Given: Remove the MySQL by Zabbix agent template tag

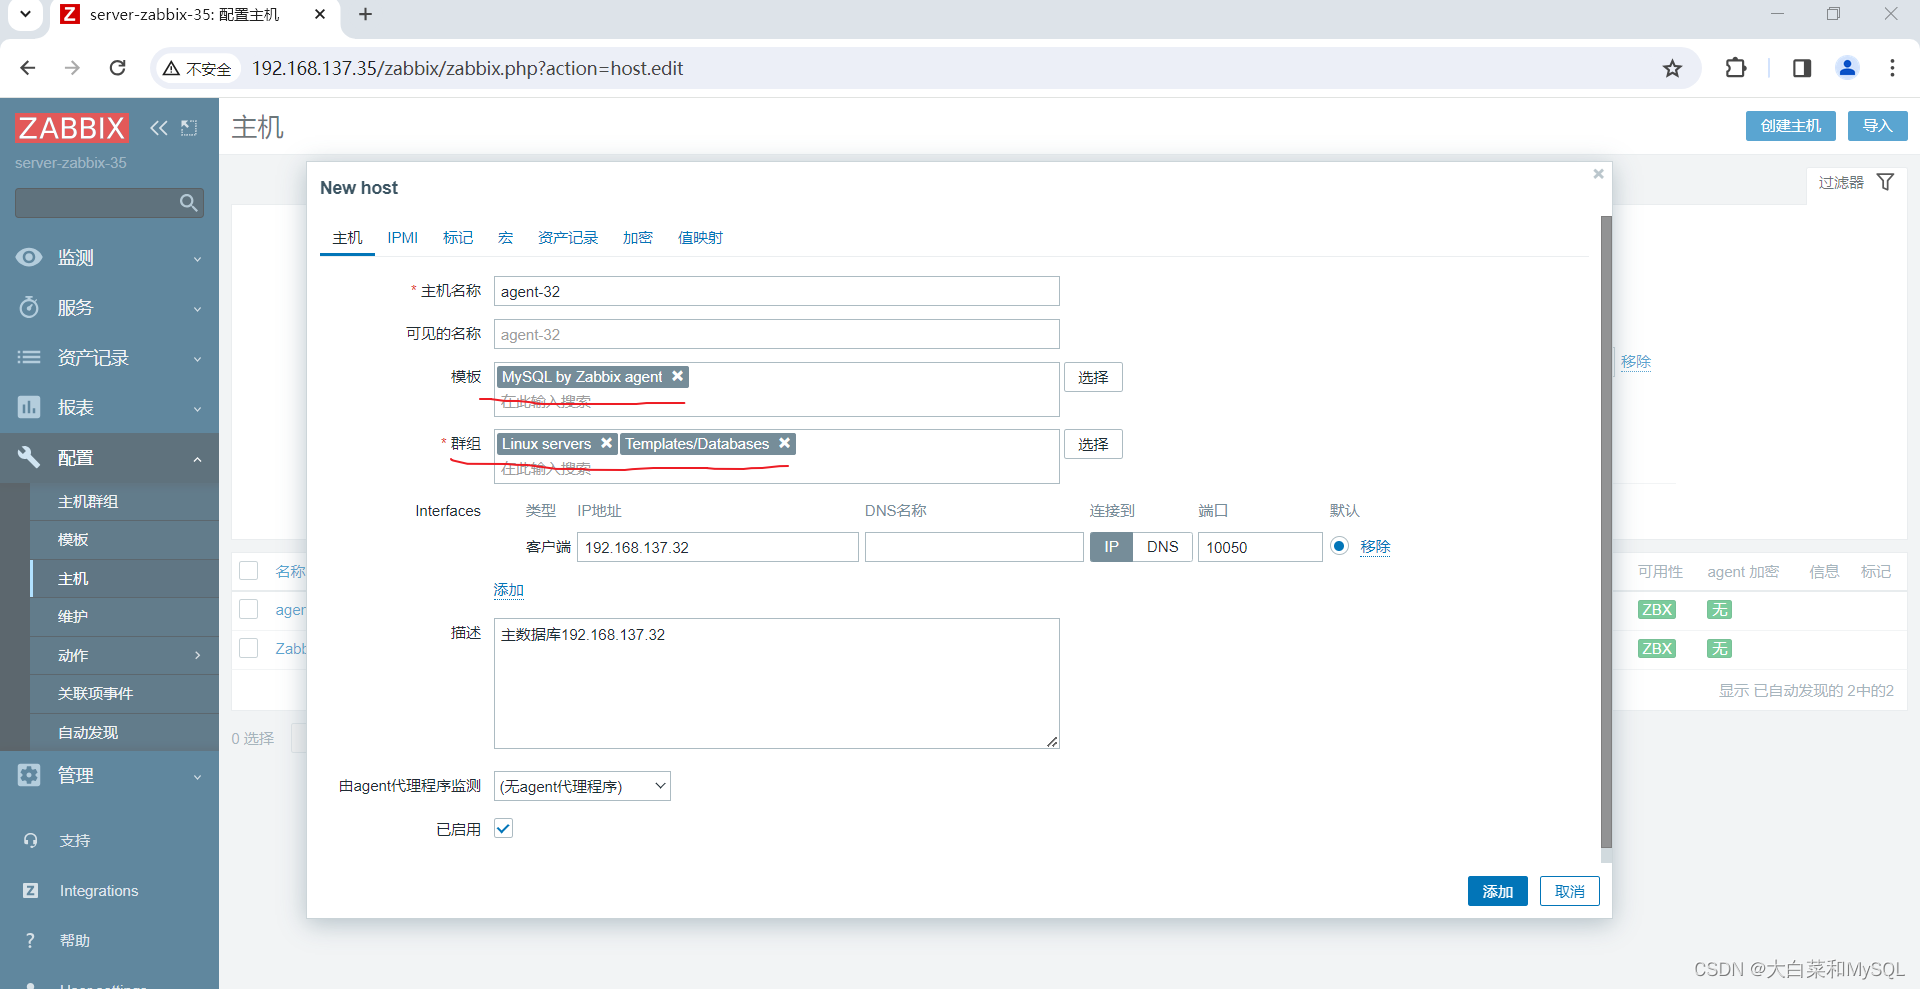Looking at the screenshot, I should tap(678, 376).
